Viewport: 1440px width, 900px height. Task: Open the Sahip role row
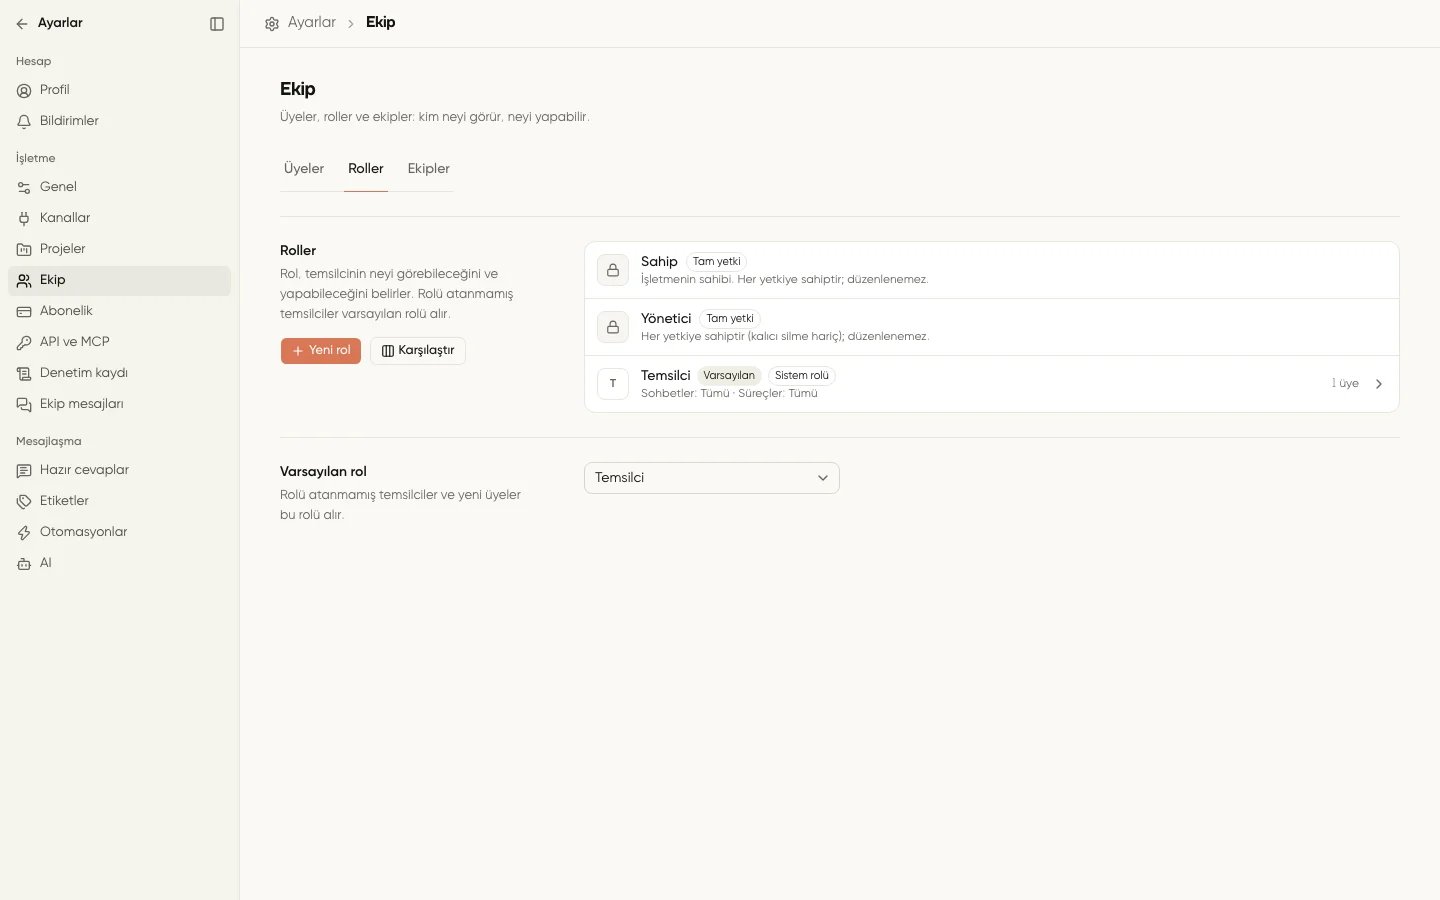(x=992, y=270)
